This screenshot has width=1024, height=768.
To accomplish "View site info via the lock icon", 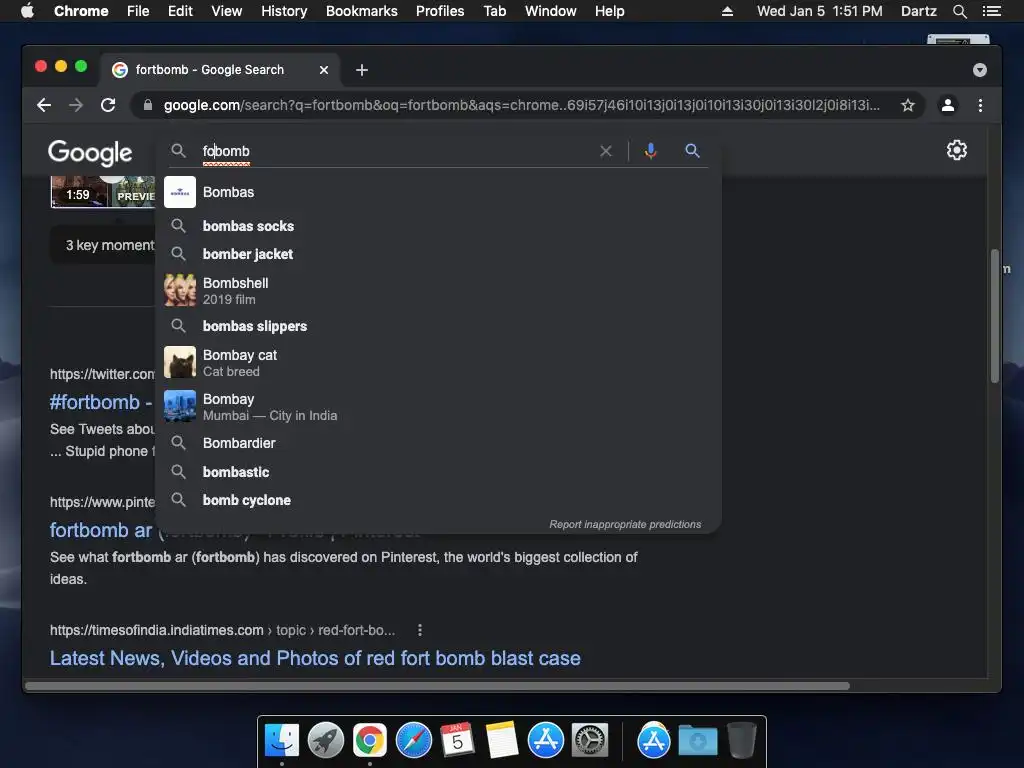I will tap(148, 105).
